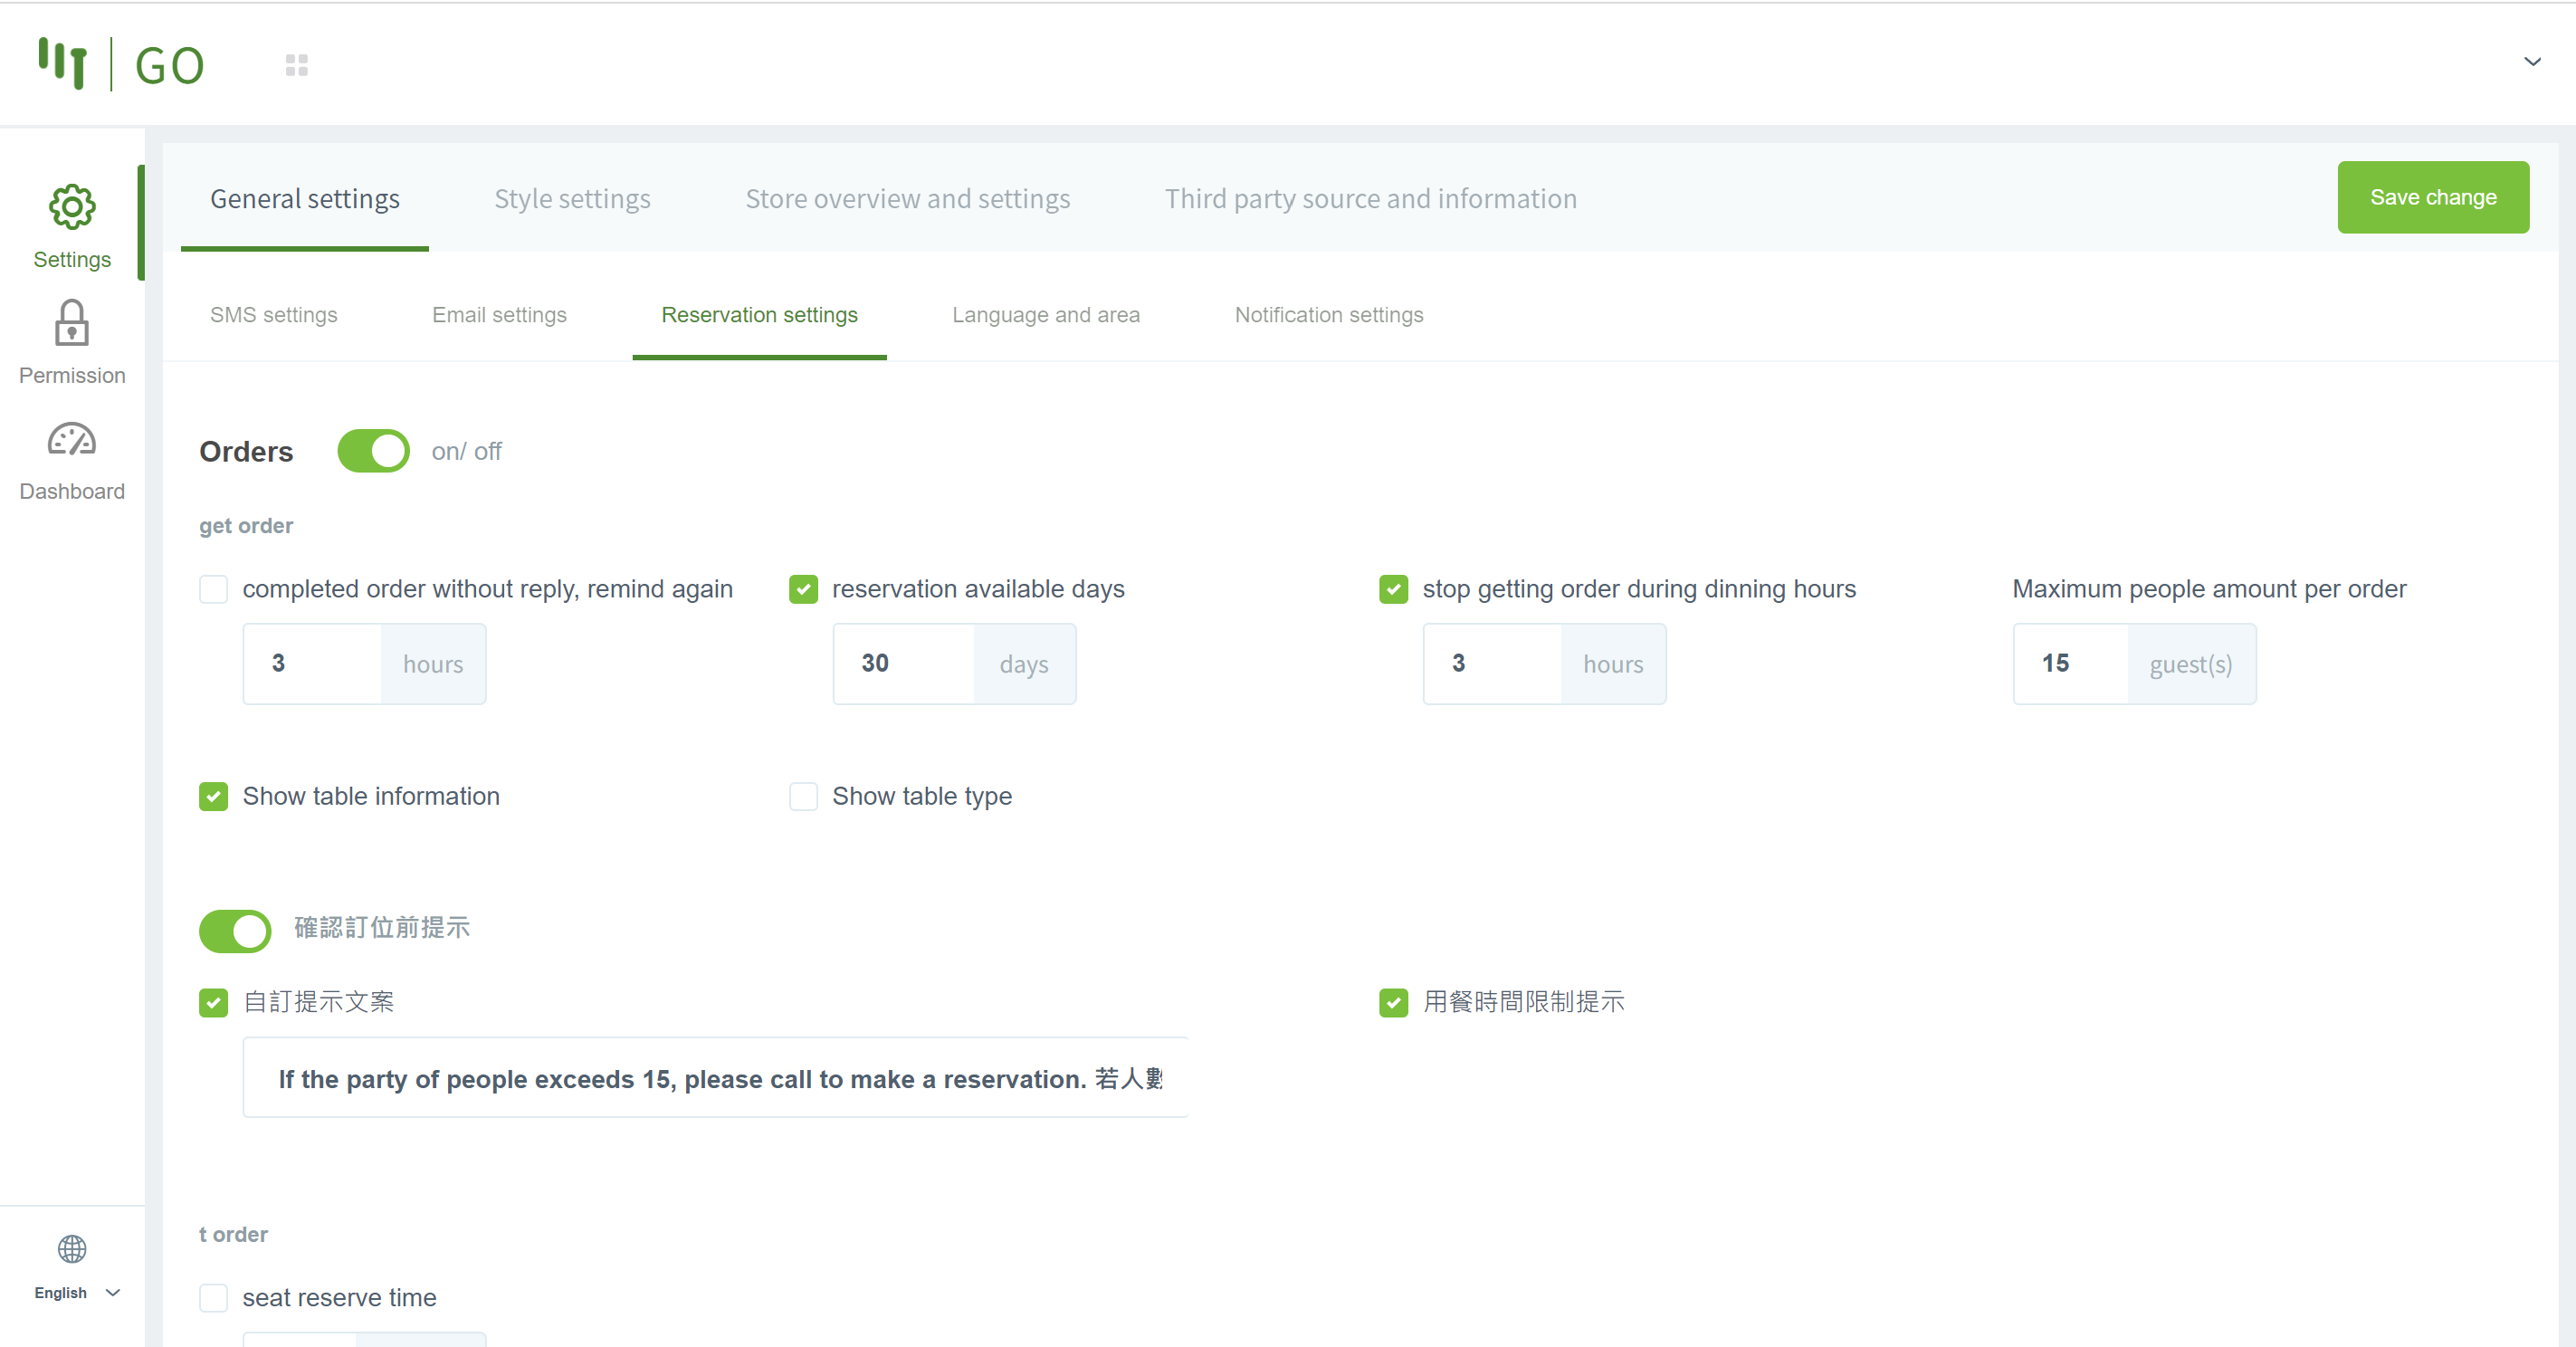Screen dimensions: 2576x1347
Task: Toggle the 確認訂位前提示 switch
Action: [235, 930]
